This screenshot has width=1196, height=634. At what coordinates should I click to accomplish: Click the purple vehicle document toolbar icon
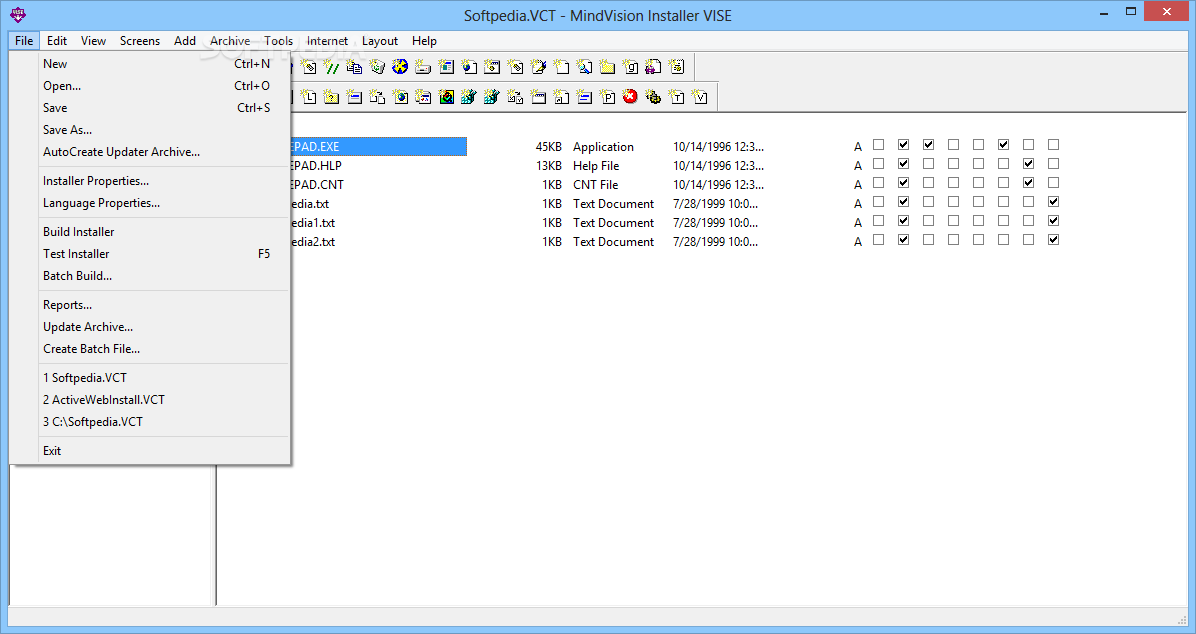[x=653, y=67]
